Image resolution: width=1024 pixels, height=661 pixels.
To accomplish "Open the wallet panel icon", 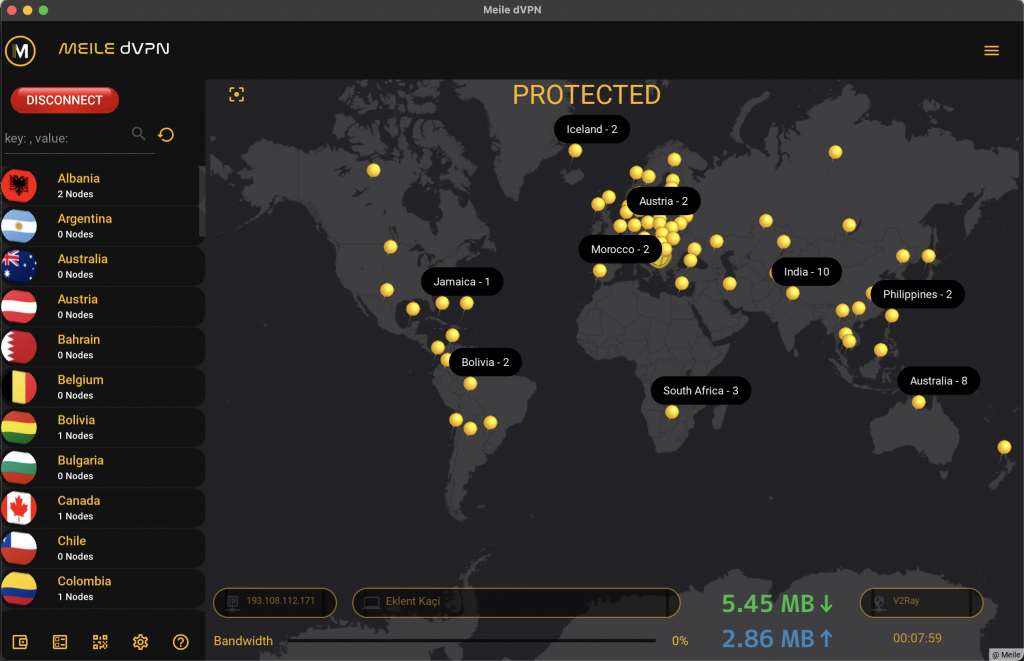I will pyautogui.click(x=21, y=642).
